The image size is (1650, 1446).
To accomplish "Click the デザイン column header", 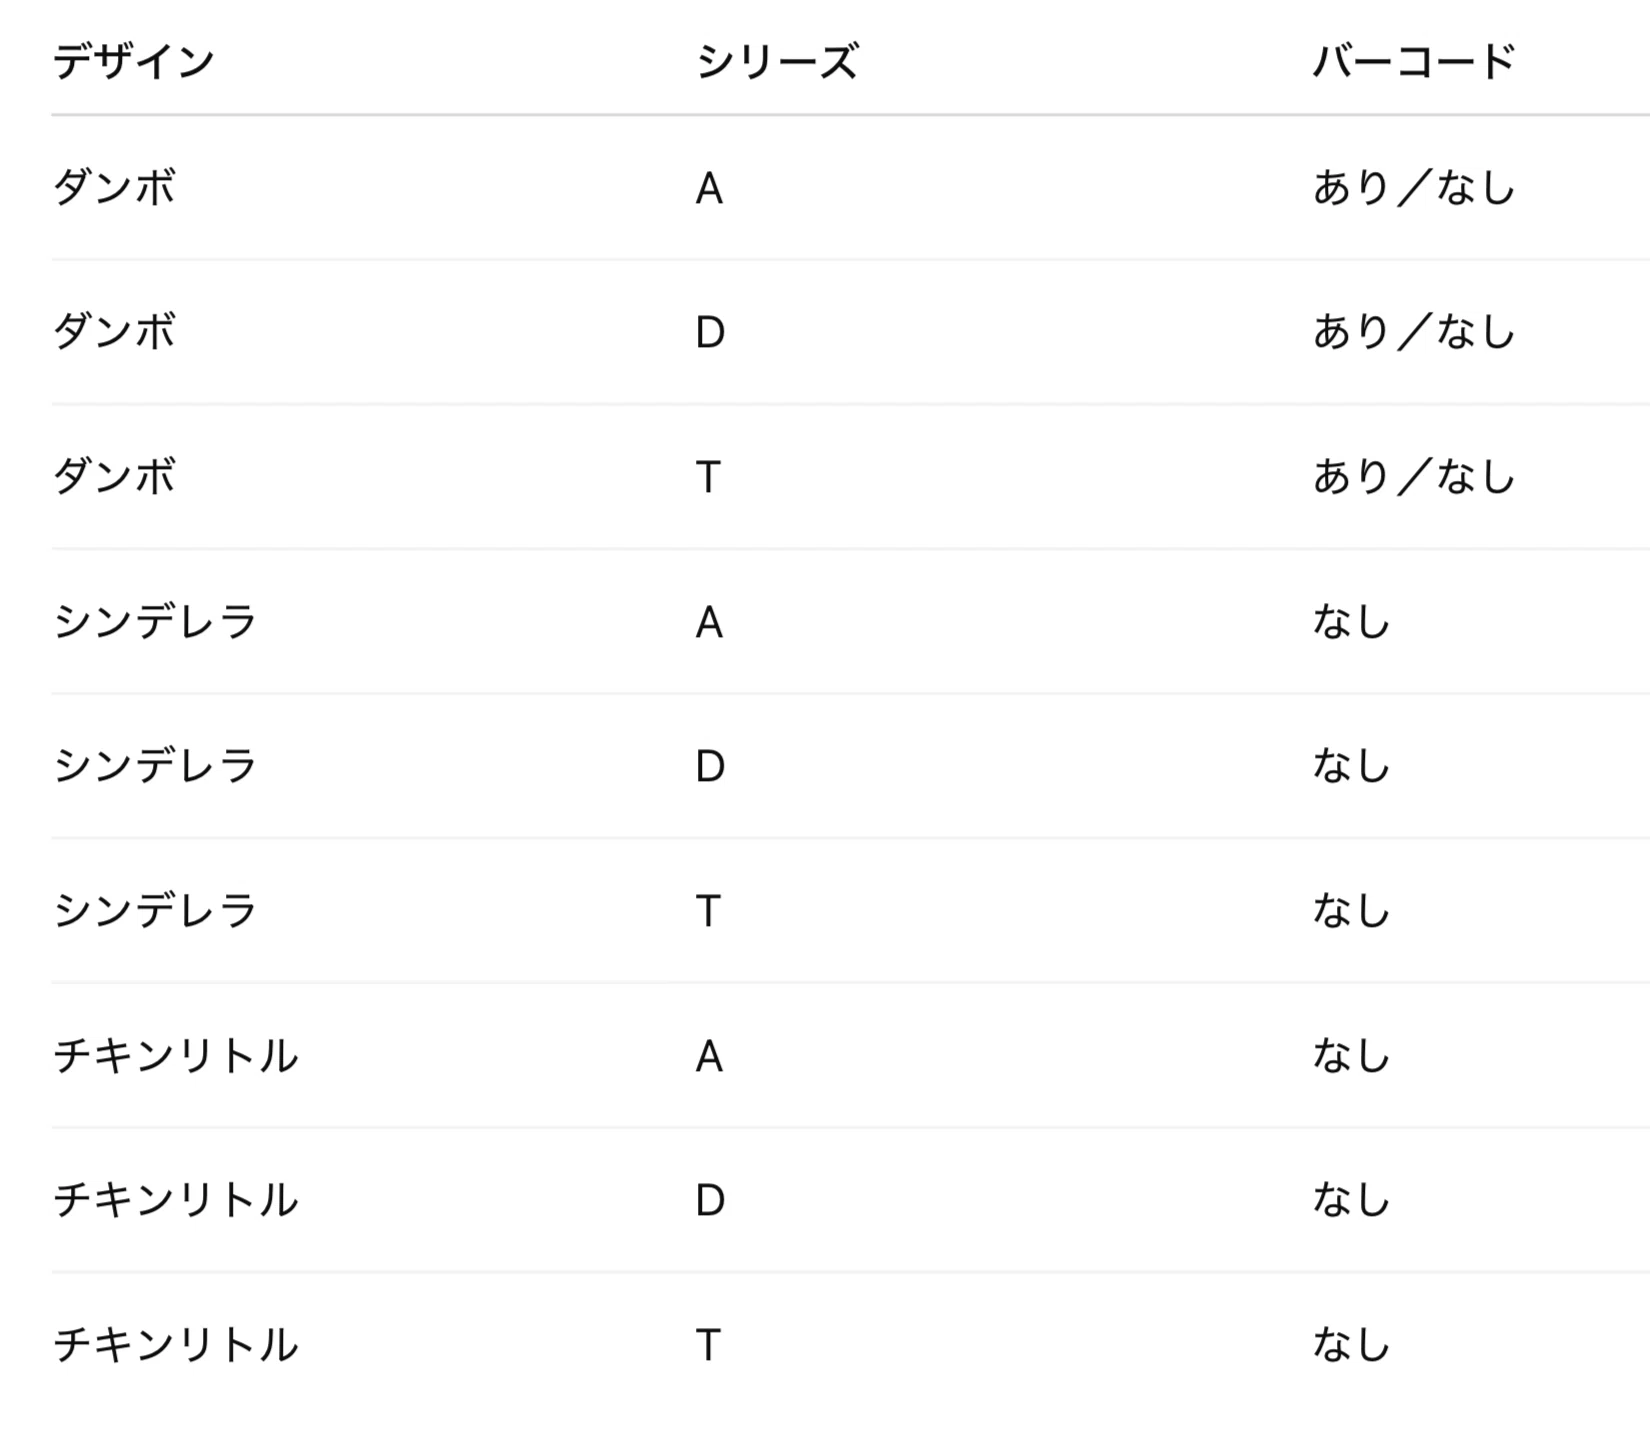I will coord(133,62).
